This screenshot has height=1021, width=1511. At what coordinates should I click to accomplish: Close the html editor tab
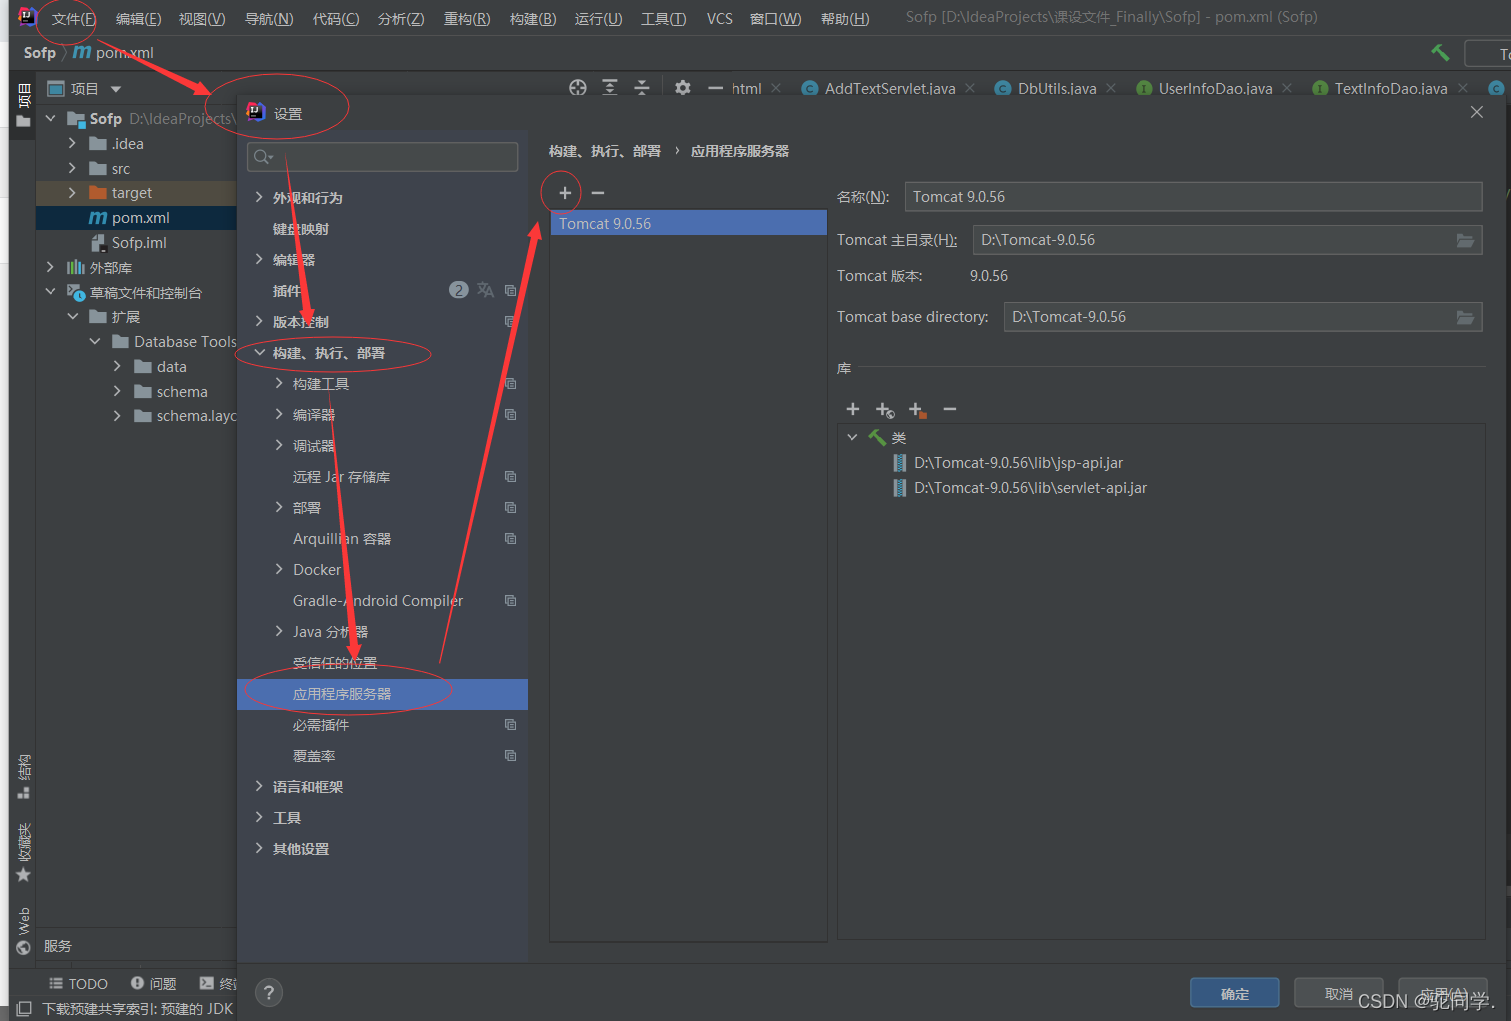pos(776,88)
